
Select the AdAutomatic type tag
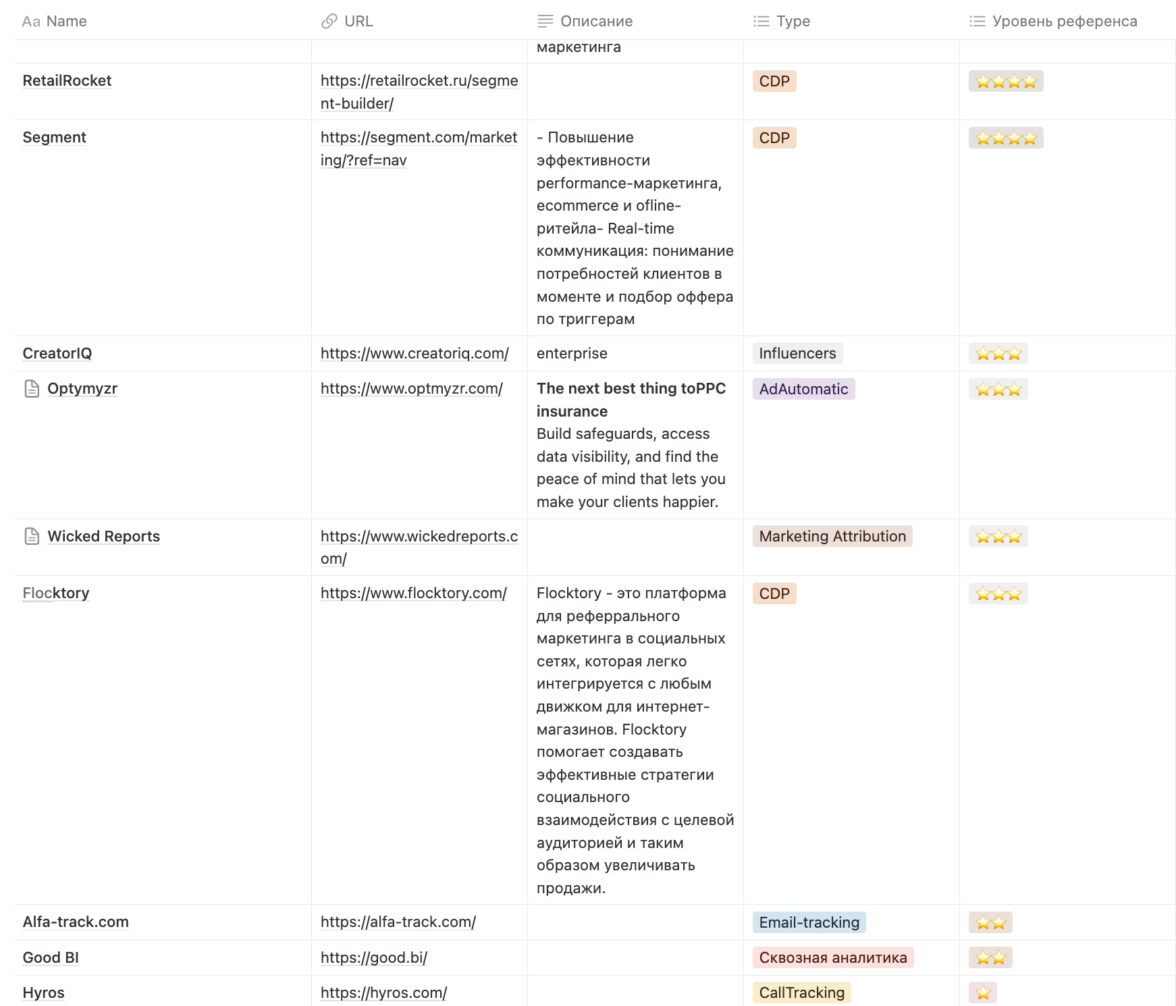(x=804, y=389)
